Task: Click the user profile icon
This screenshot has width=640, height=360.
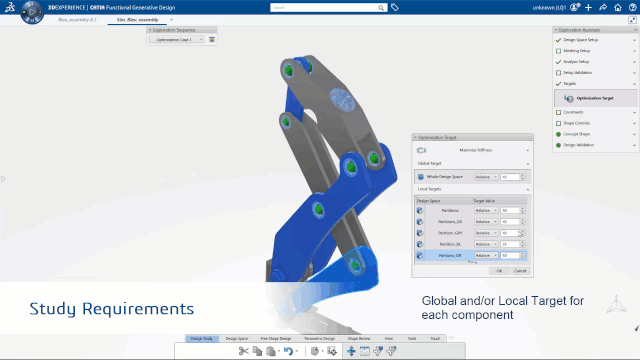Action: point(575,7)
